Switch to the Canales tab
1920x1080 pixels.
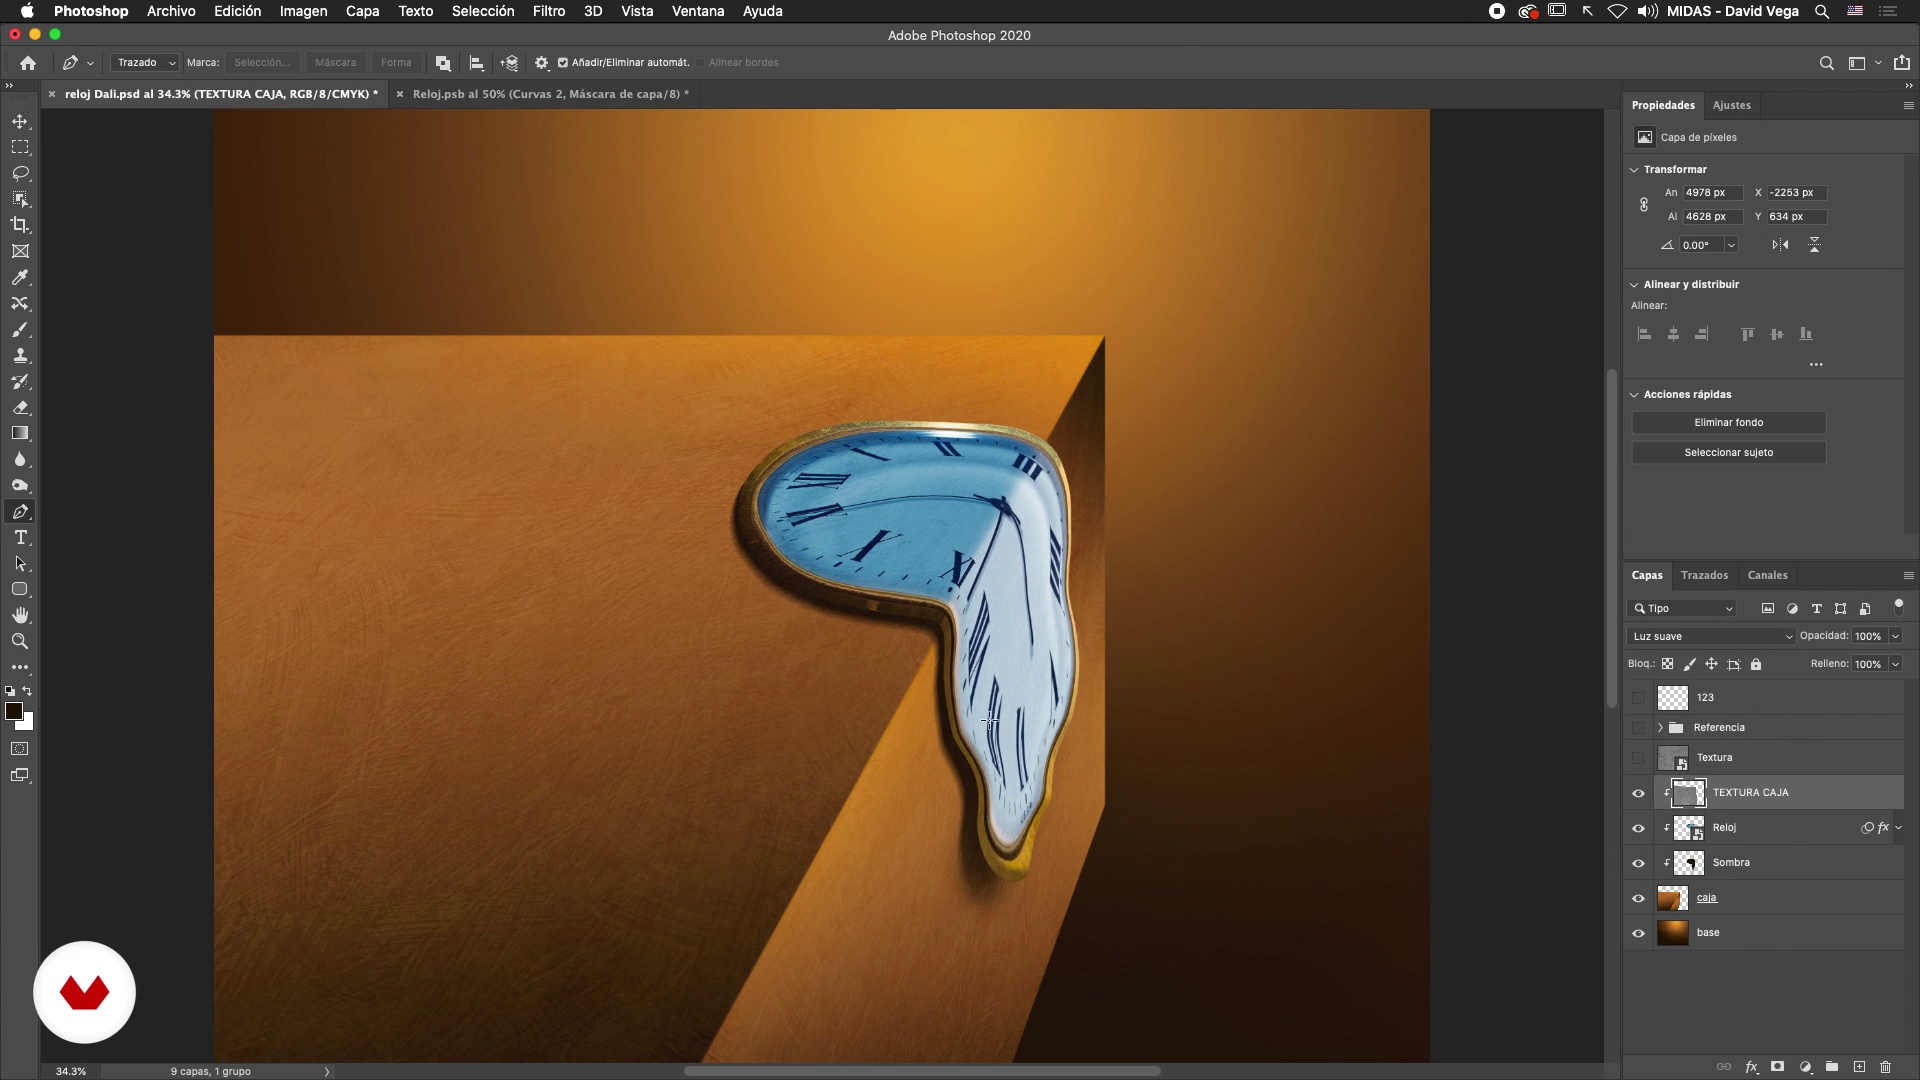[x=1767, y=575]
